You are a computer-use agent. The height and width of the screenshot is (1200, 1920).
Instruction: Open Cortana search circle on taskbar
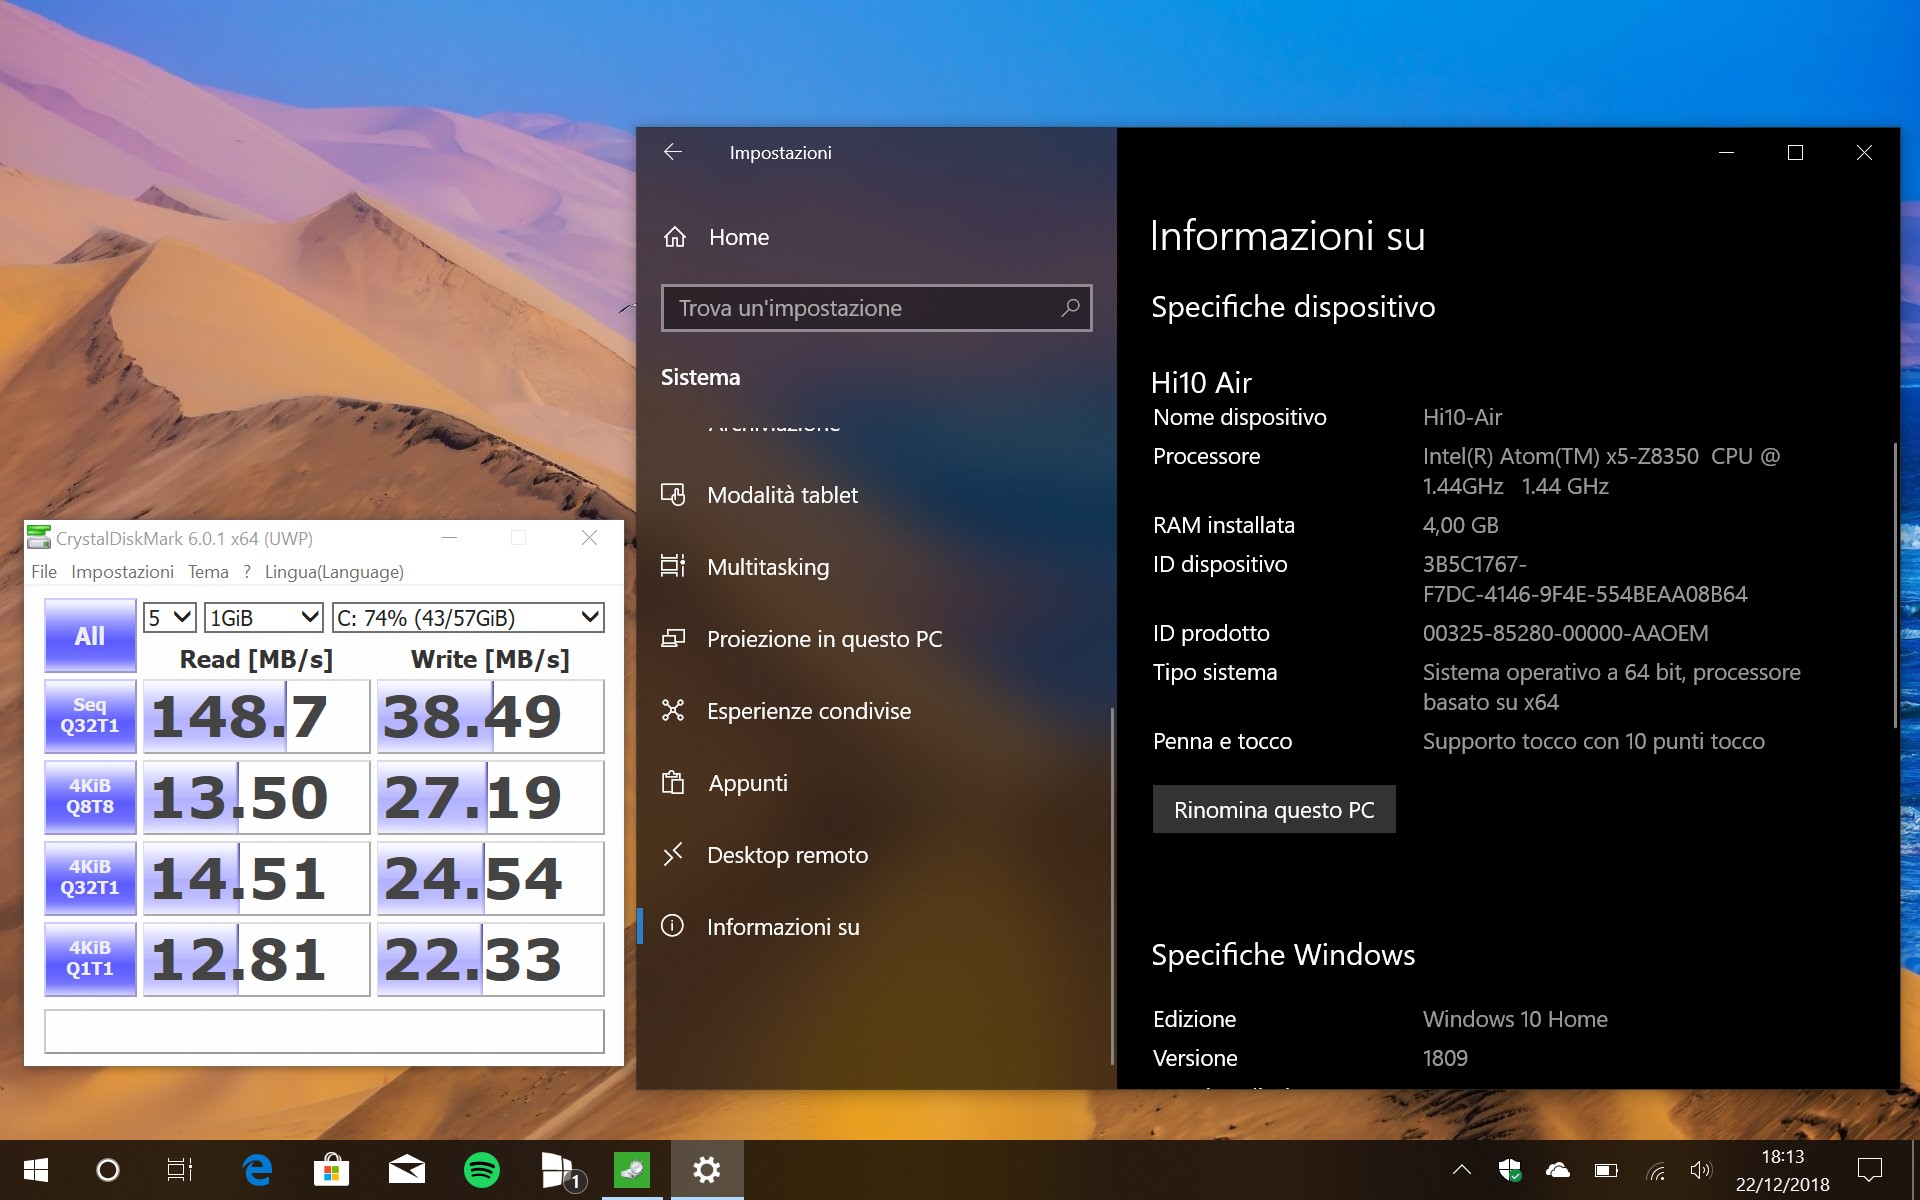pos(107,1170)
